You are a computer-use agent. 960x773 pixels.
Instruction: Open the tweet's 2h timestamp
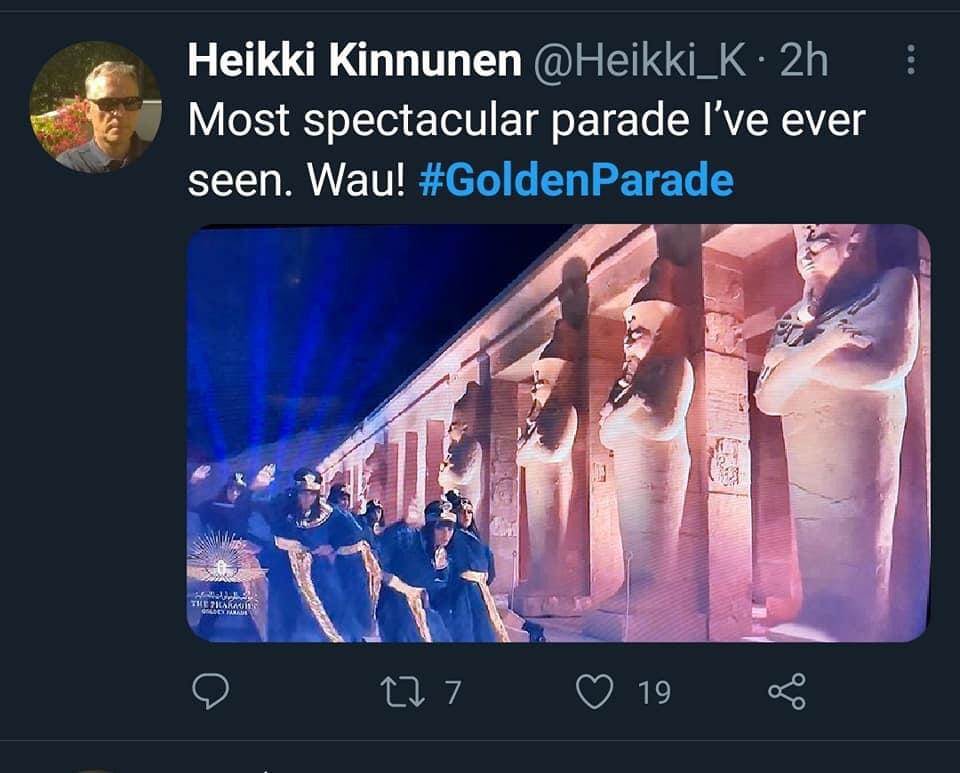pos(804,61)
